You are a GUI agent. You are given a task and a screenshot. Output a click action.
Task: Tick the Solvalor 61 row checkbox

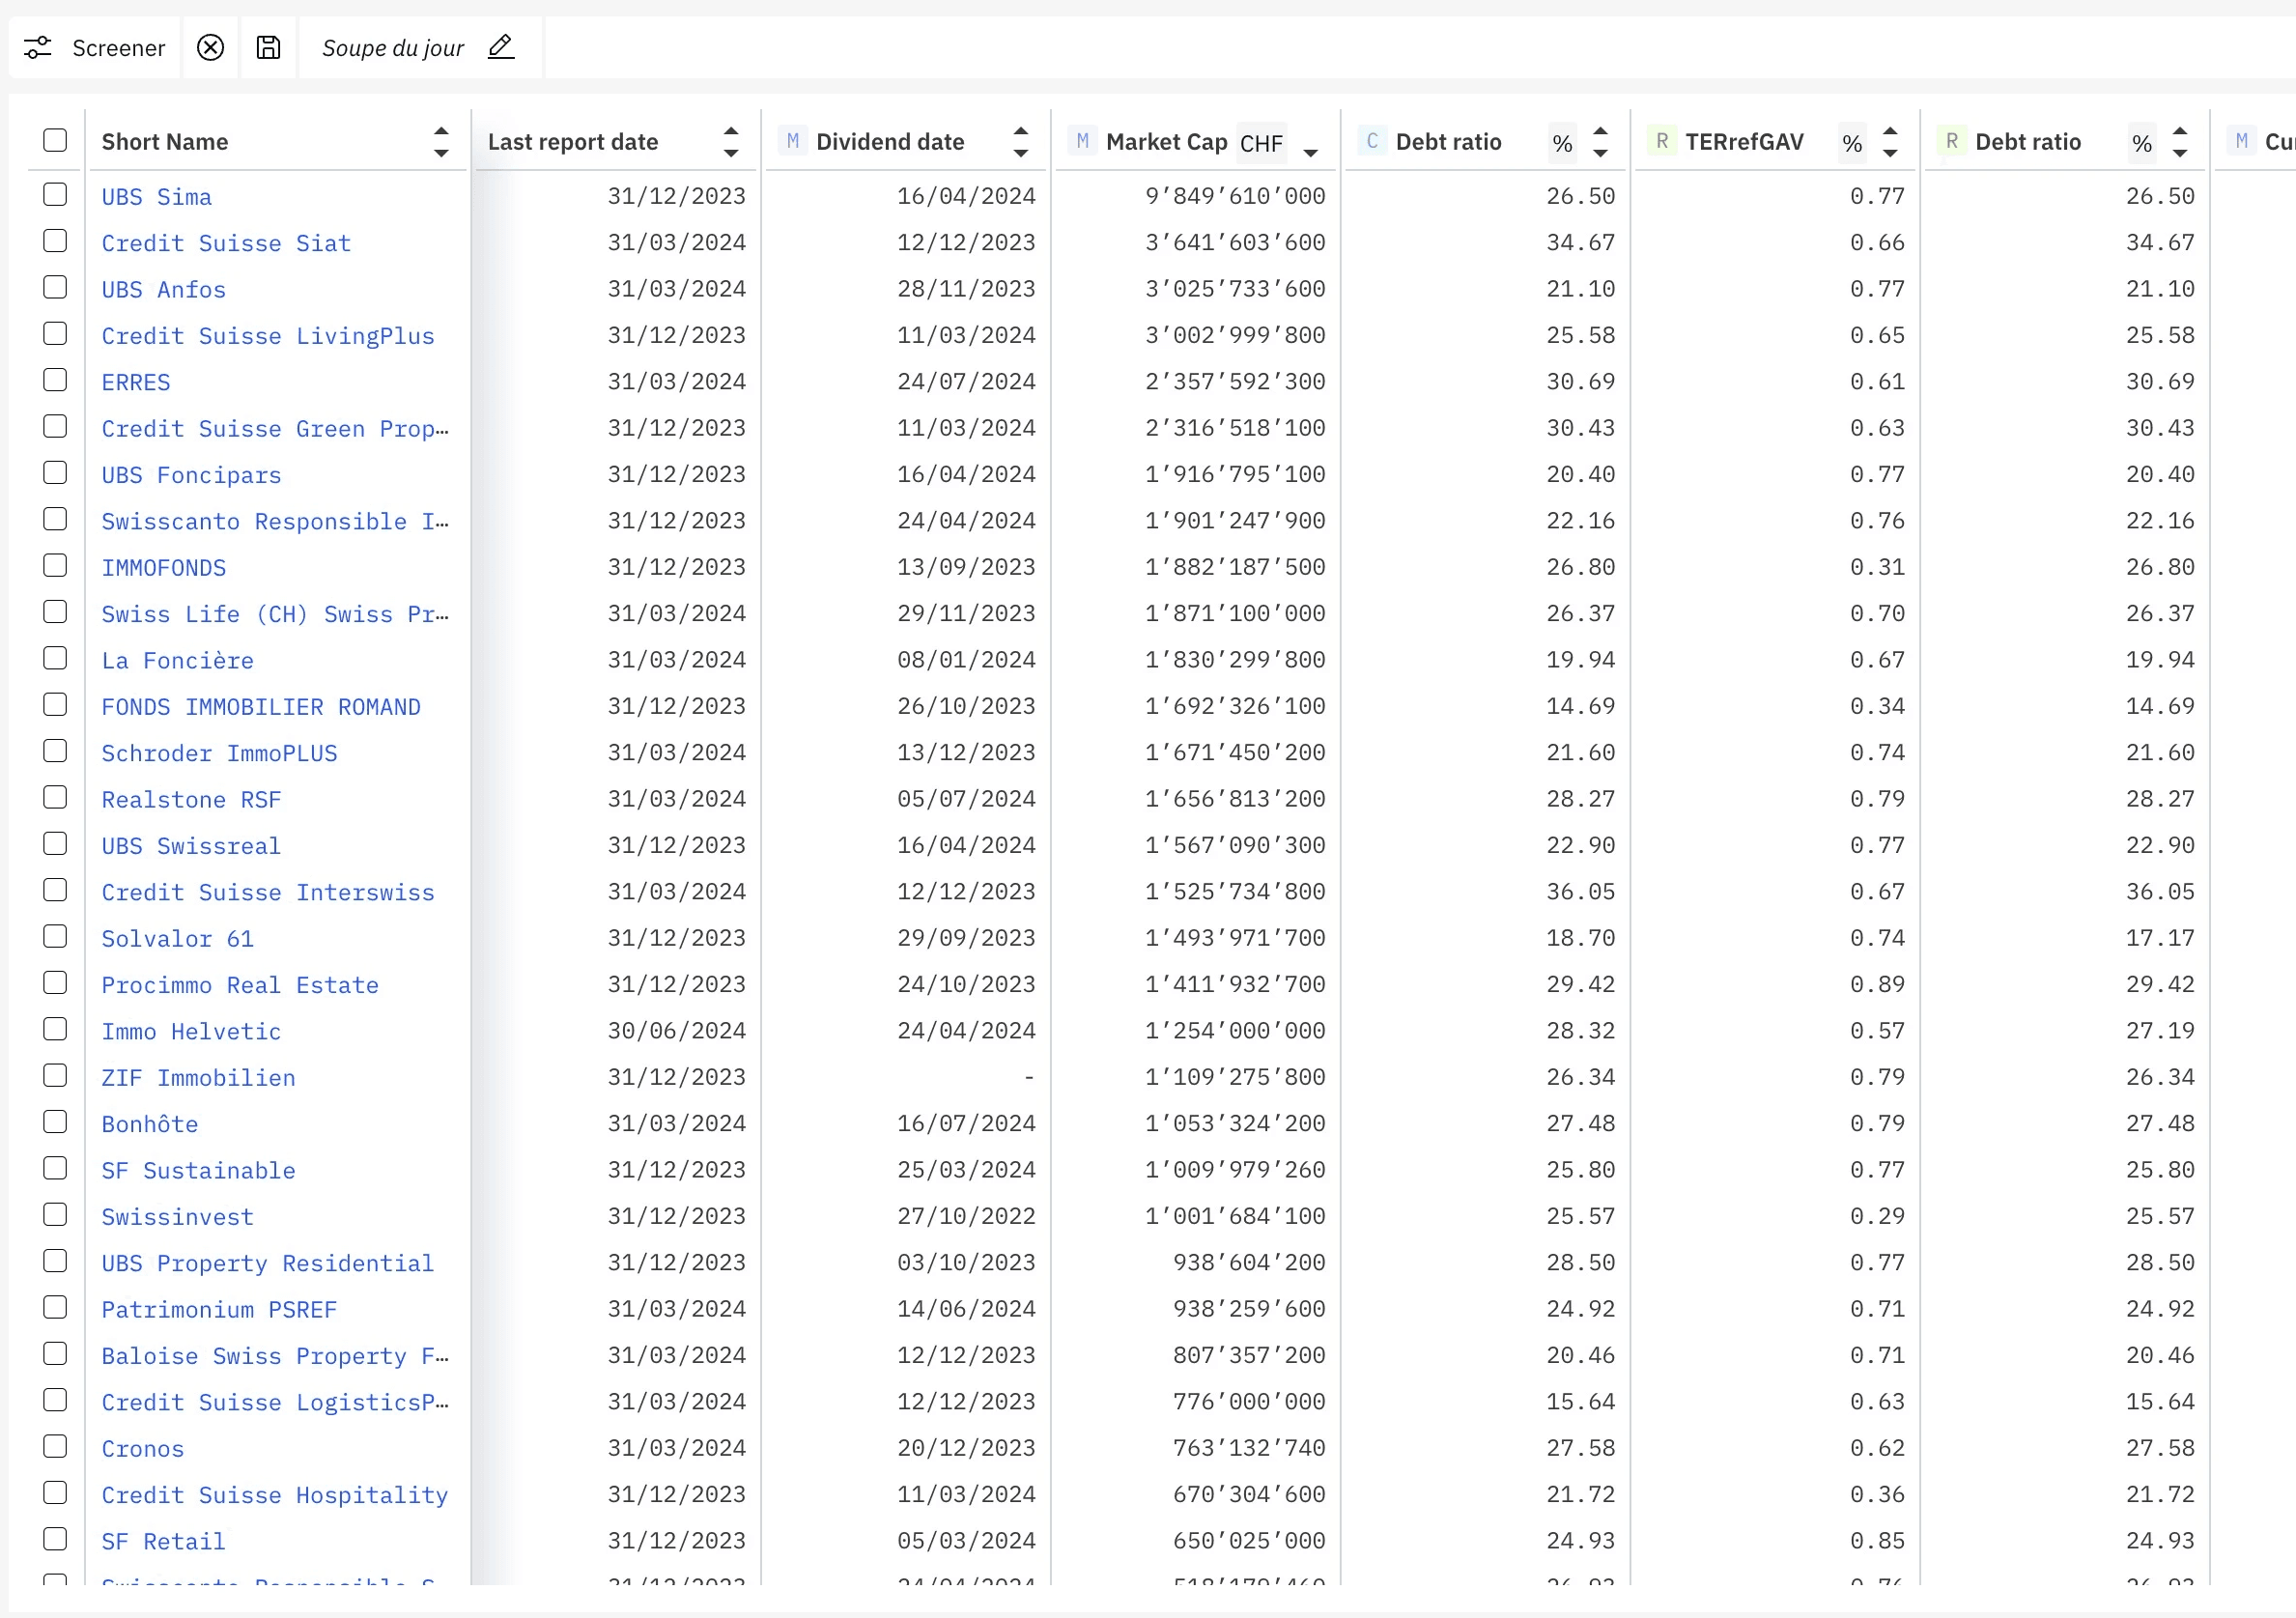(x=55, y=936)
